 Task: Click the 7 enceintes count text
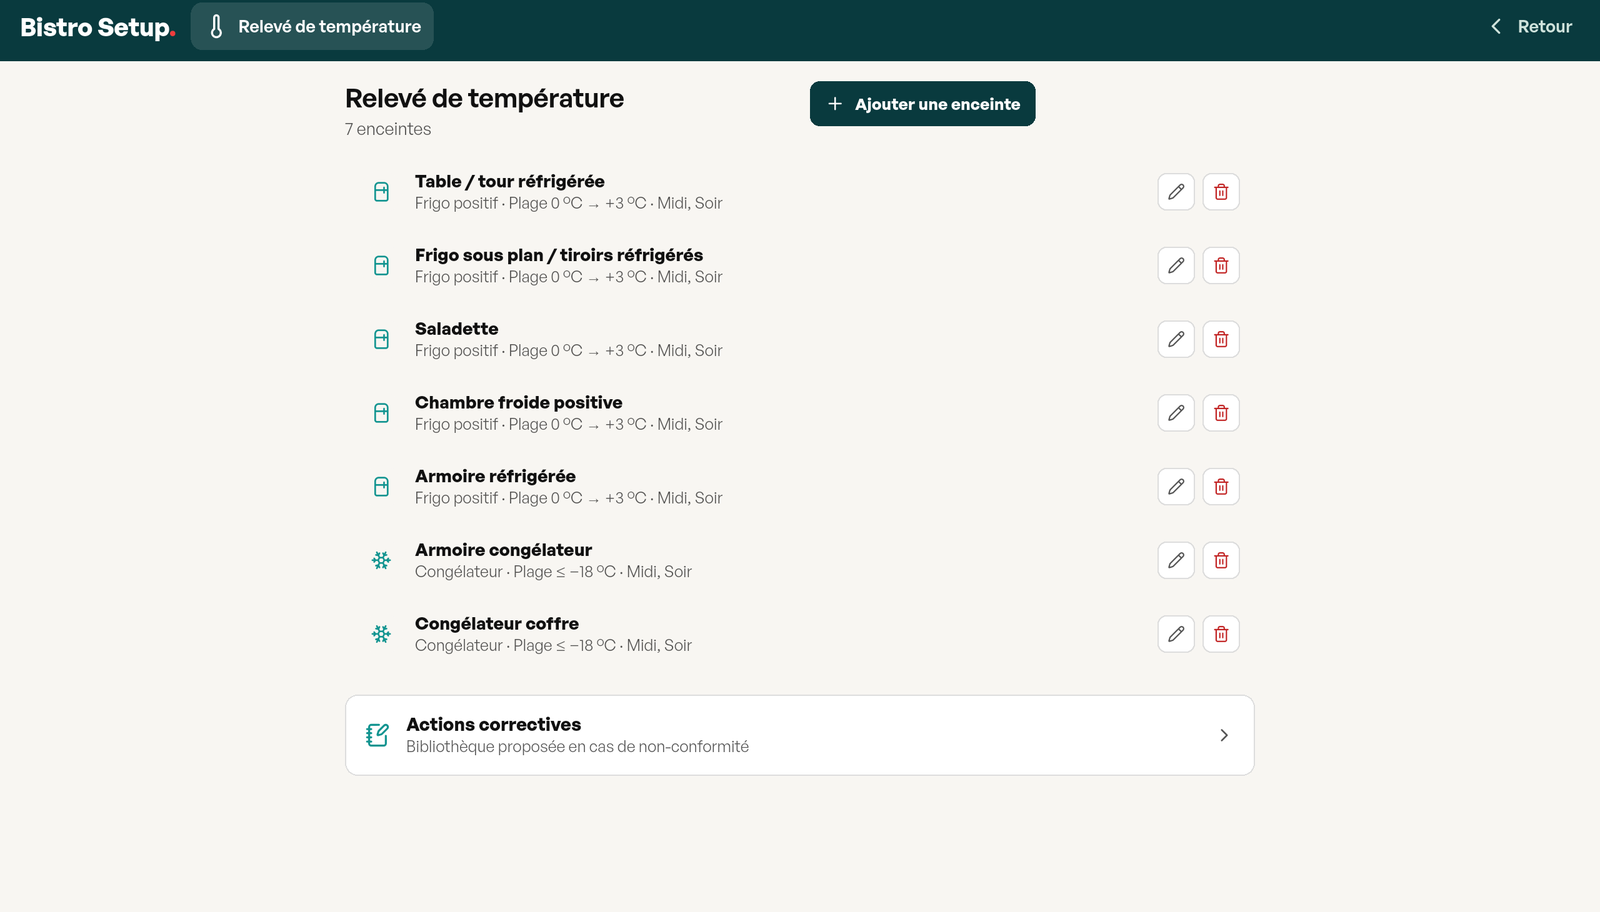pos(388,129)
